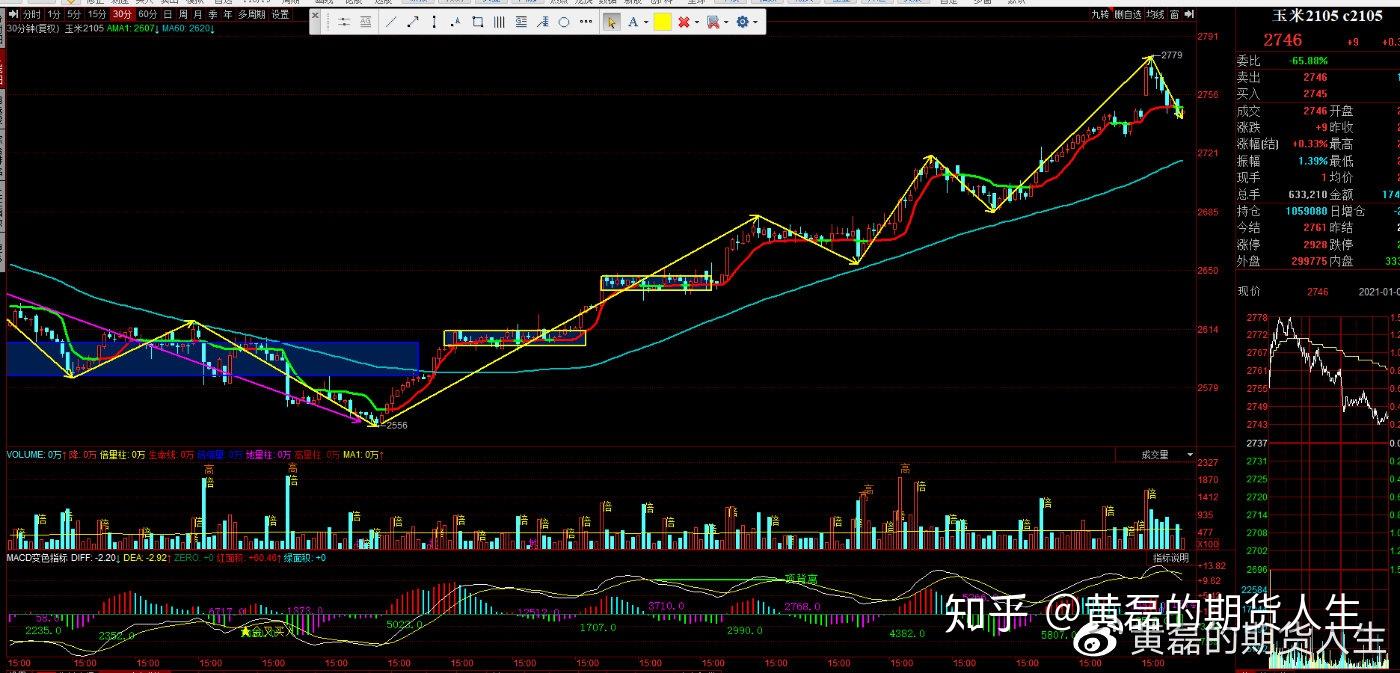Switch to the 15分 period tab
This screenshot has height=673, width=1400.
(97, 15)
